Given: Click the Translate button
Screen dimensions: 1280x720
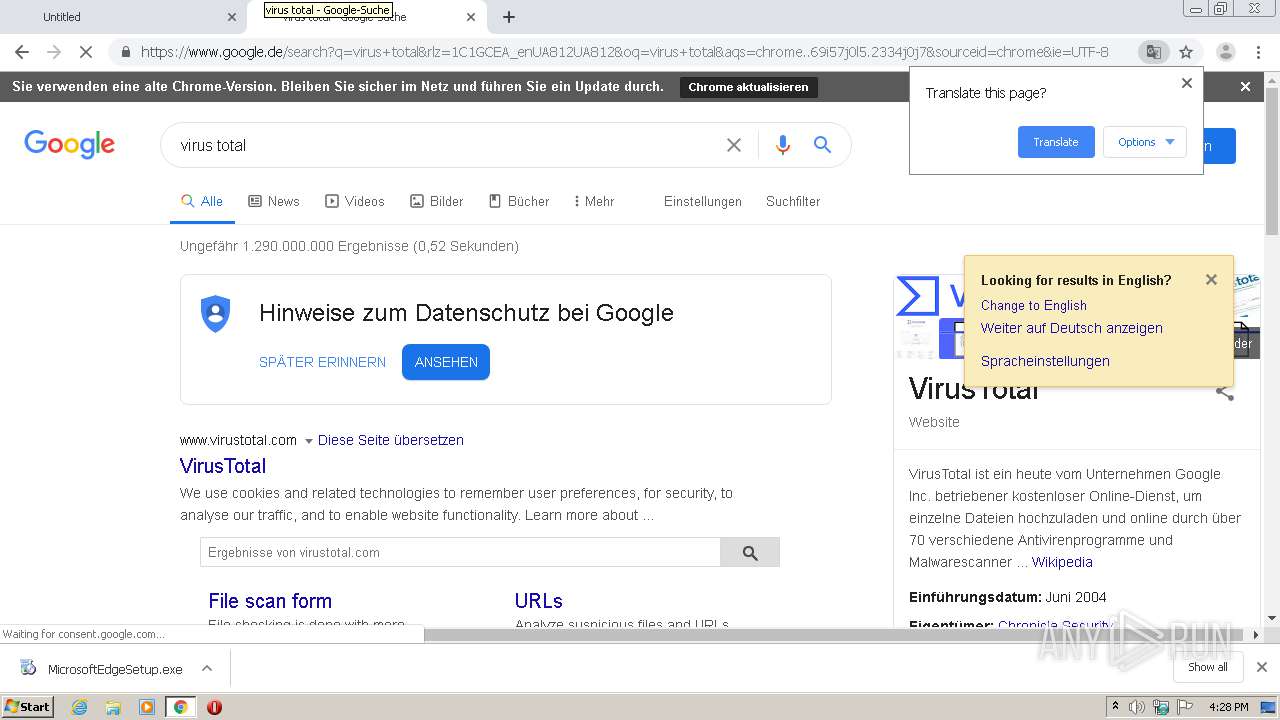Looking at the screenshot, I should click(1056, 142).
